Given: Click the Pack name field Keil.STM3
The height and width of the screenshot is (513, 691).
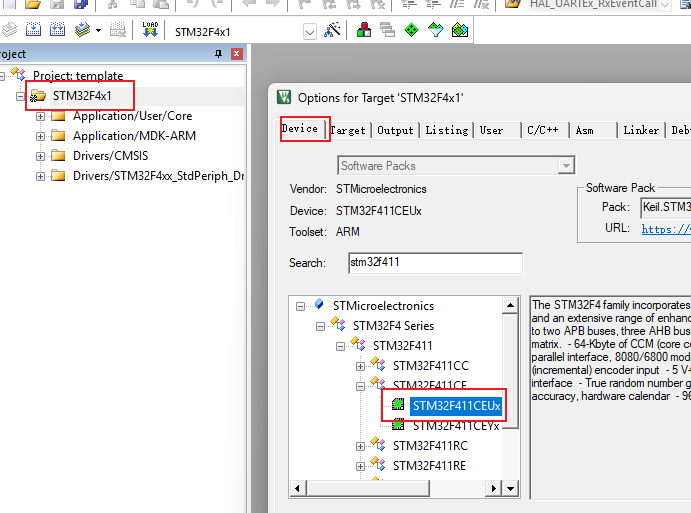Looking at the screenshot, I should (665, 207).
